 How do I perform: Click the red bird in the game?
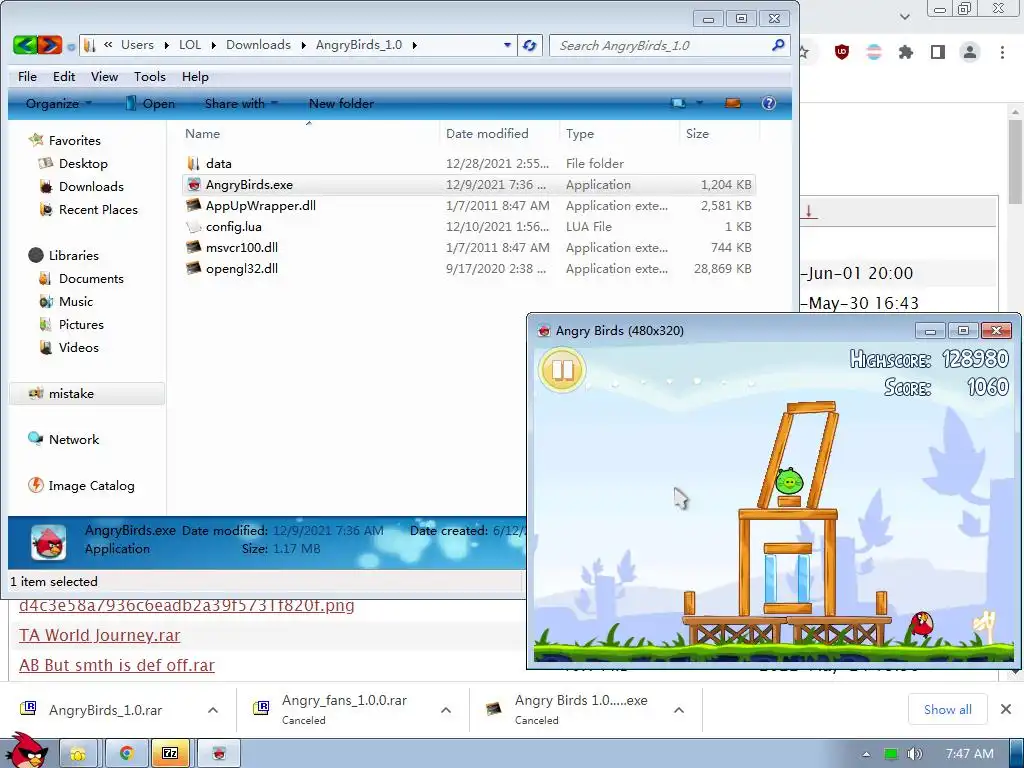tap(921, 623)
